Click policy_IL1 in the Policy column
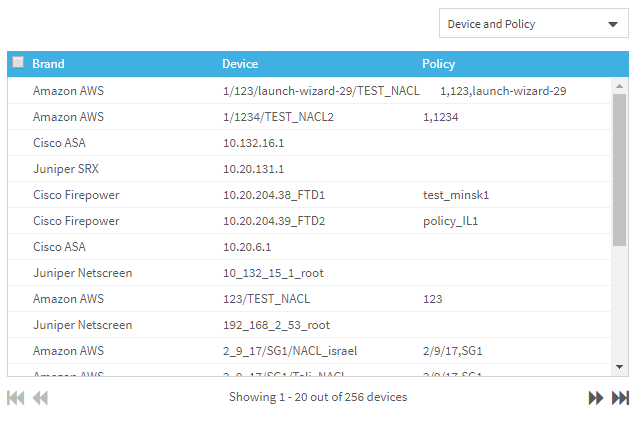Screen dimensions: 641x424 tap(450, 221)
